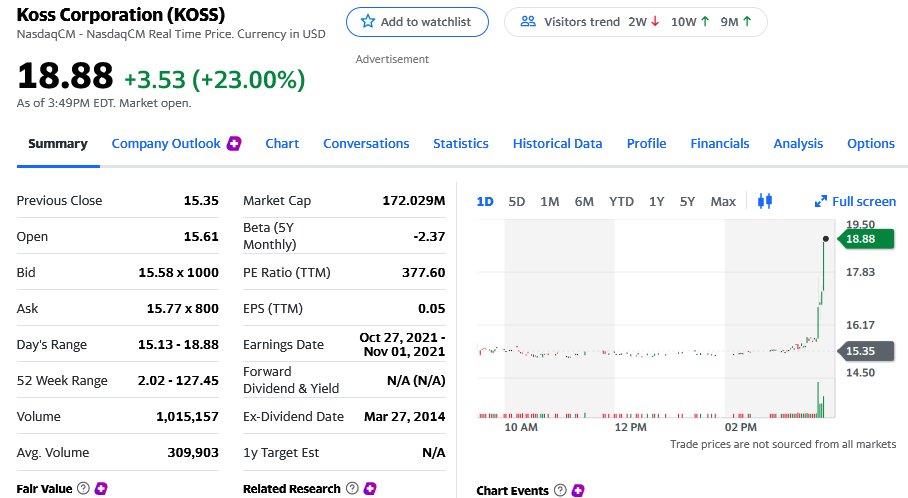
Task: Switch to the Financials tab
Action: (720, 144)
